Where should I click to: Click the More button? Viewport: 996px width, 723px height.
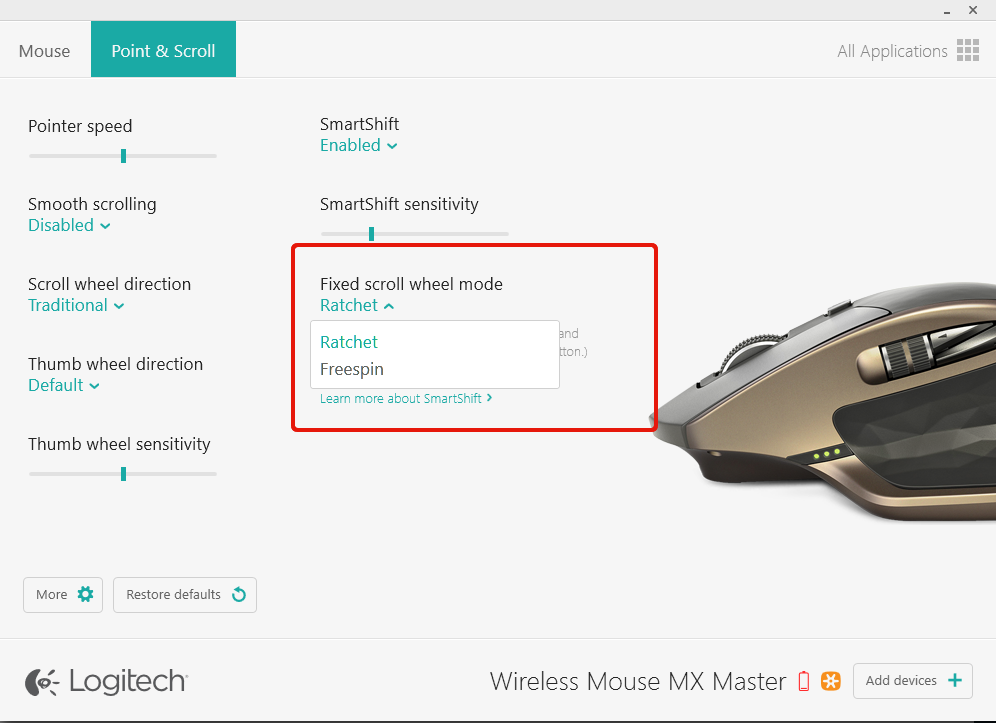tap(63, 595)
